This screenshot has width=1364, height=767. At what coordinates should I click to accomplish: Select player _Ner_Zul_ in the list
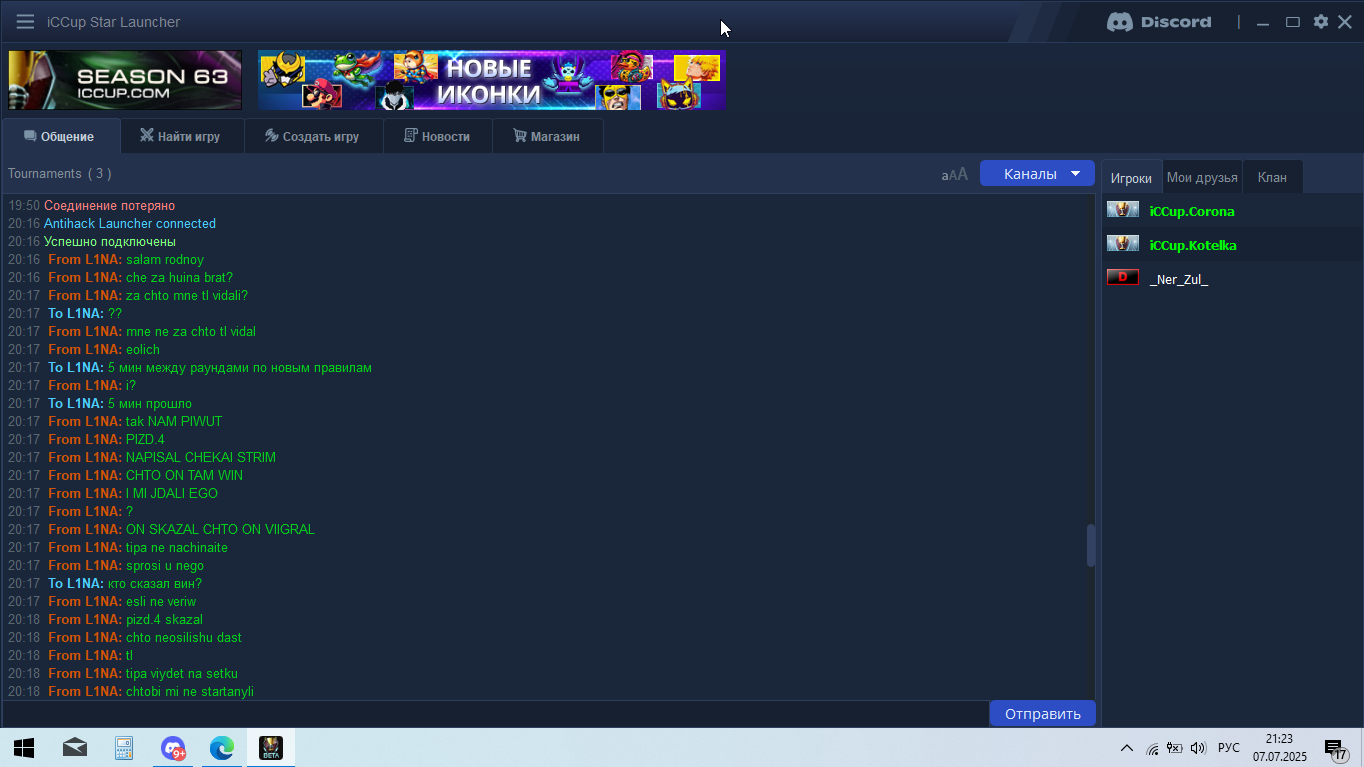[1232, 279]
